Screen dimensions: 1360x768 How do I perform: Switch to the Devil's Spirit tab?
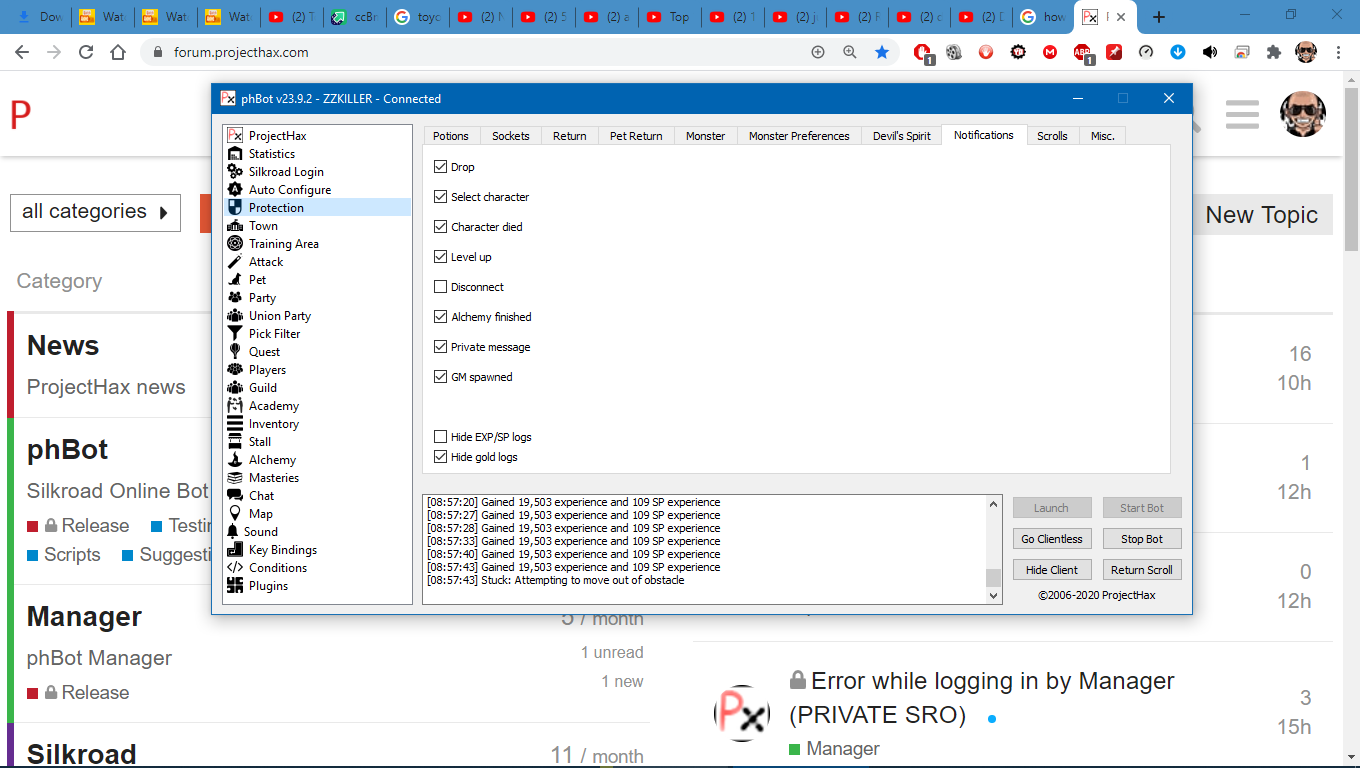[x=901, y=136]
